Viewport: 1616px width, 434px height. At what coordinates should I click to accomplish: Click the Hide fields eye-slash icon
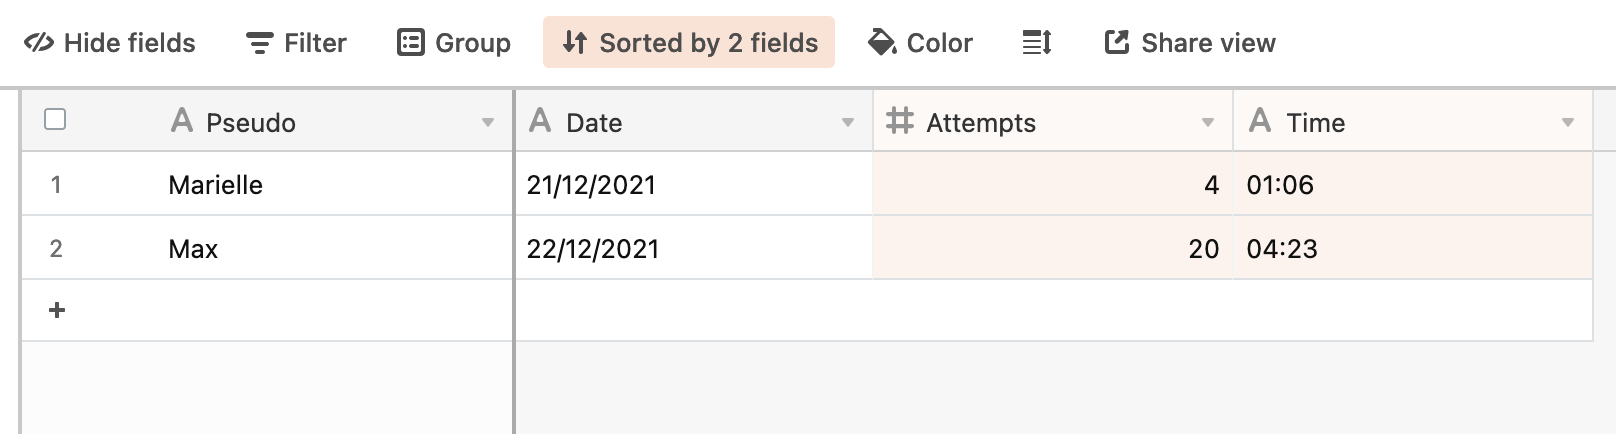point(40,43)
